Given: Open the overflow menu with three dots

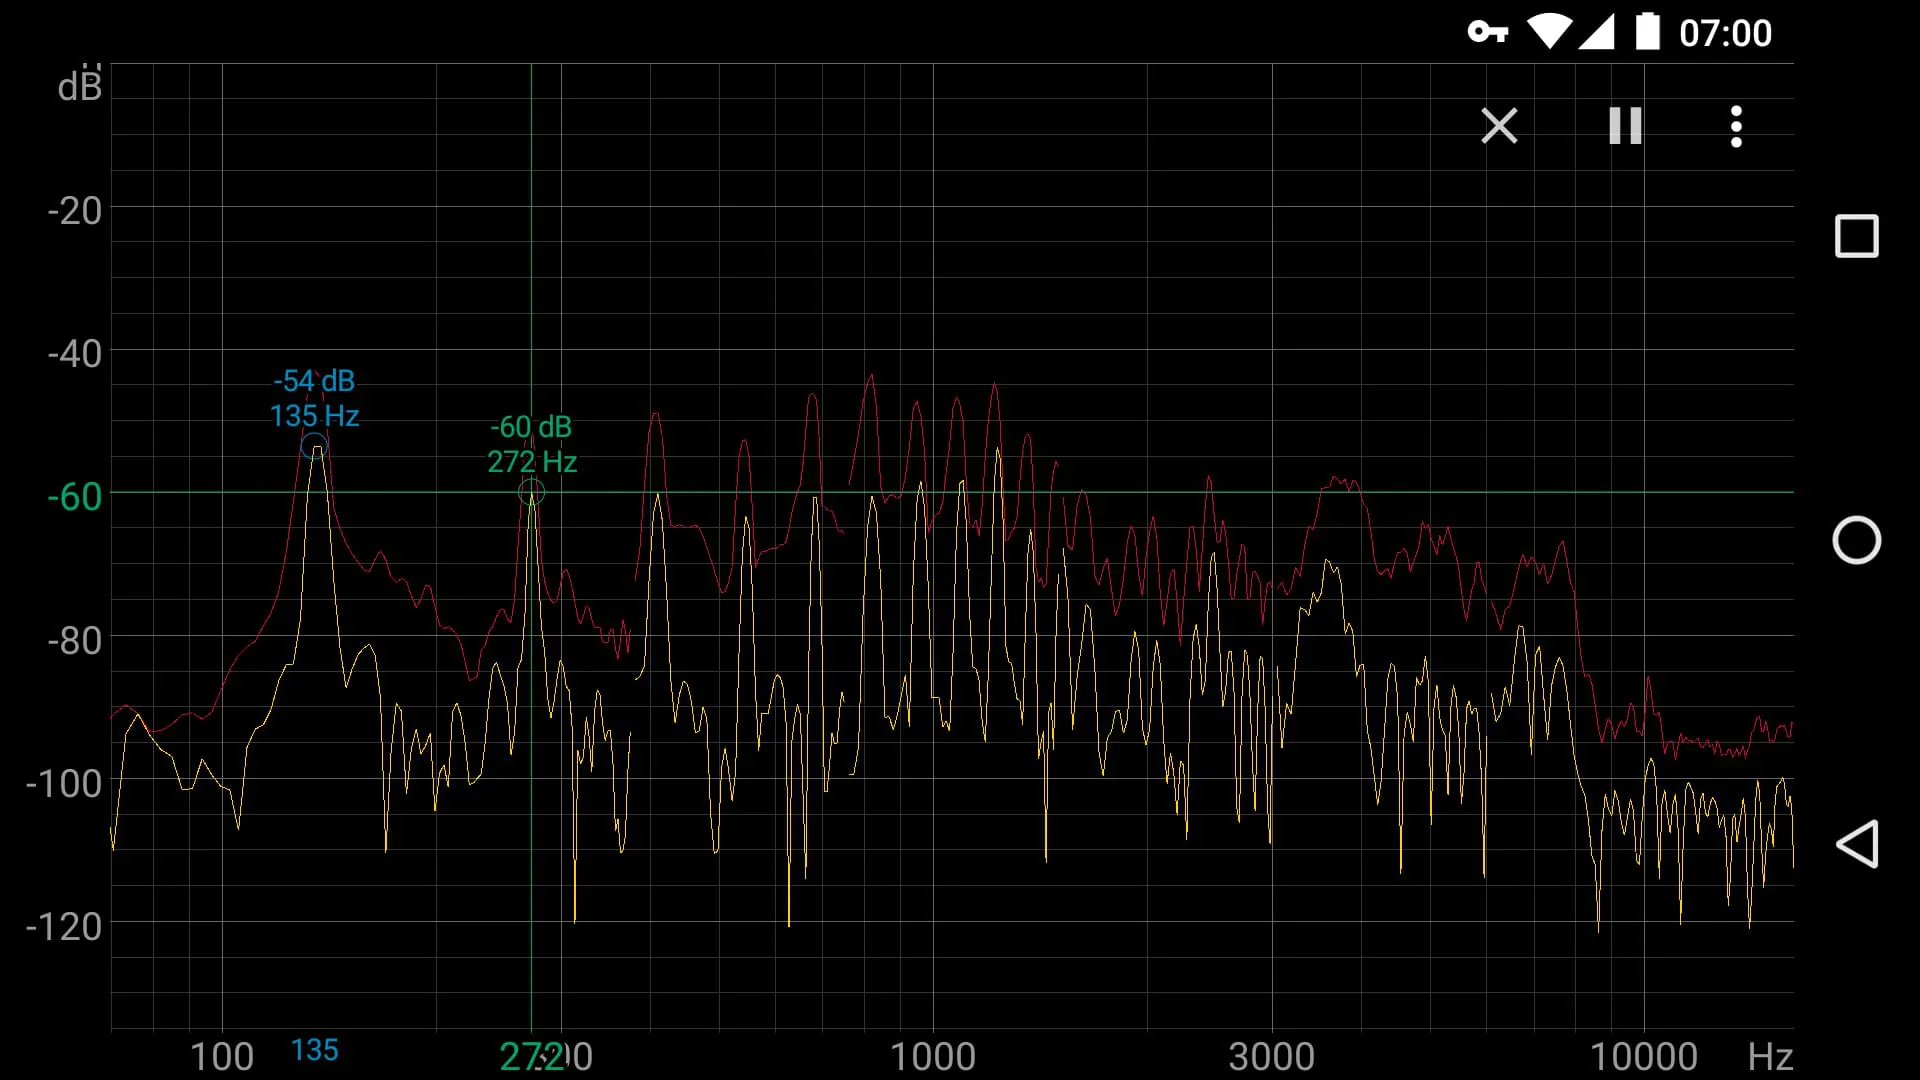Looking at the screenshot, I should (1737, 127).
